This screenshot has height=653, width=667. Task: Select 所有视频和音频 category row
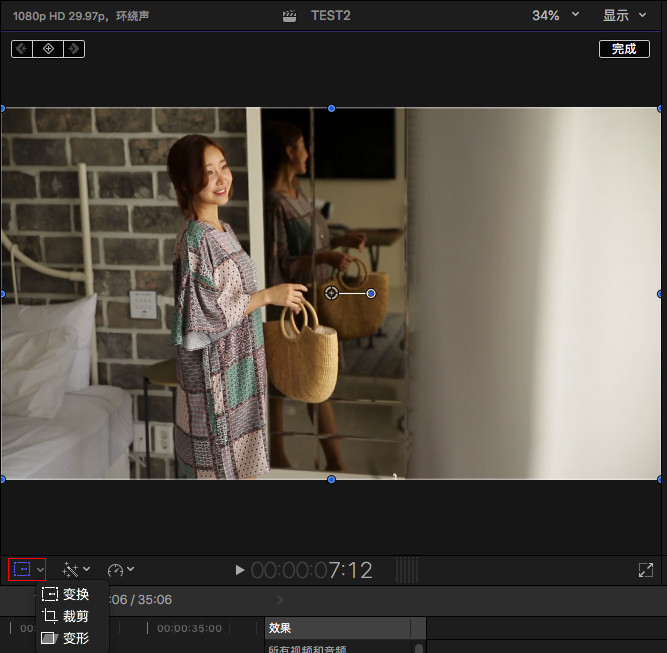[307, 649]
